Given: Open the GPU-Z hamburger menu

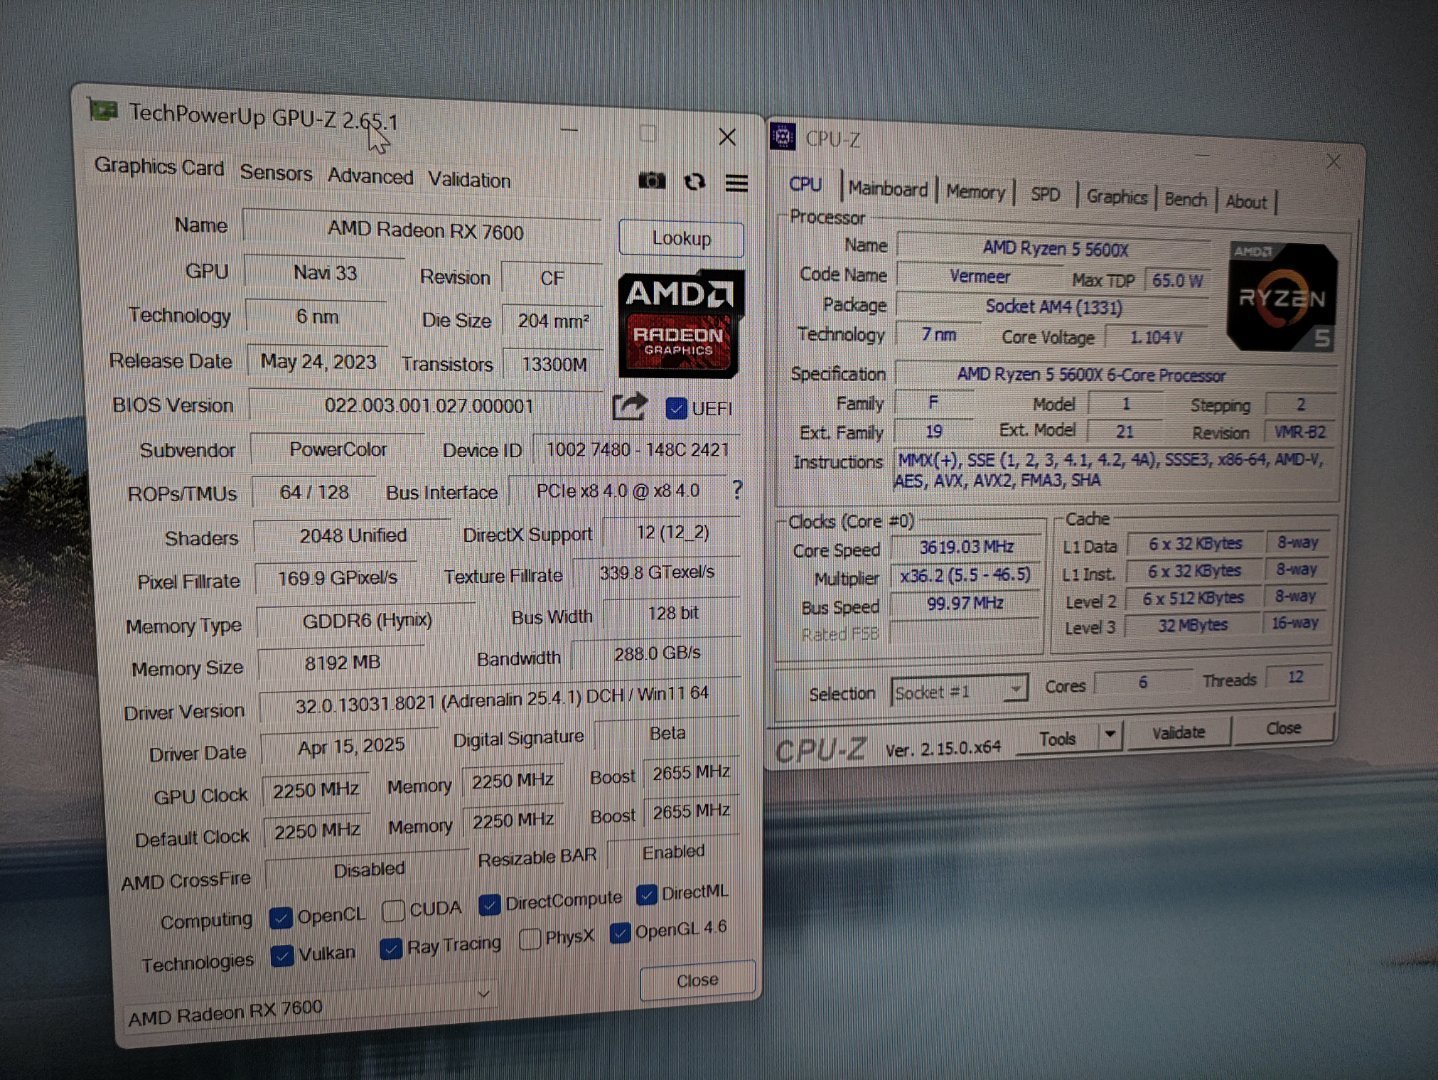Looking at the screenshot, I should 737,182.
